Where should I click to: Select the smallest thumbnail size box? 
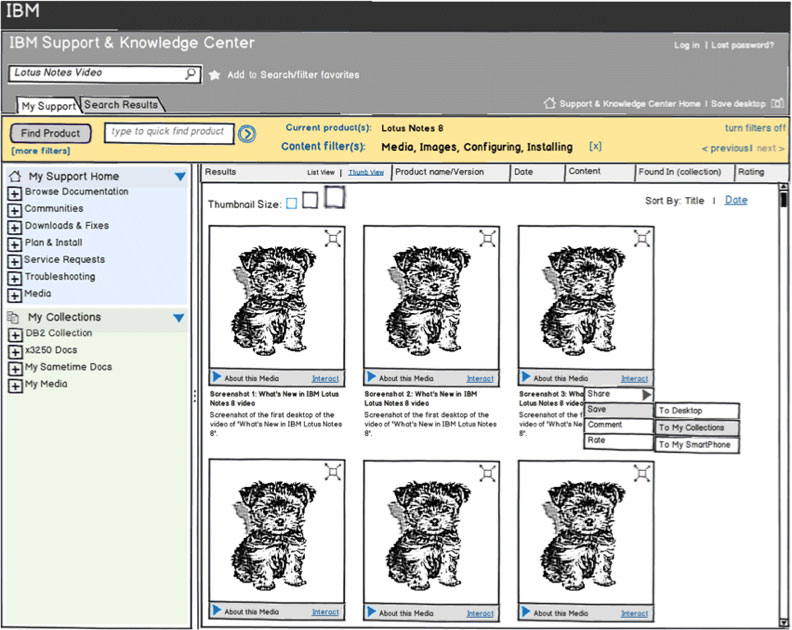pyautogui.click(x=291, y=204)
